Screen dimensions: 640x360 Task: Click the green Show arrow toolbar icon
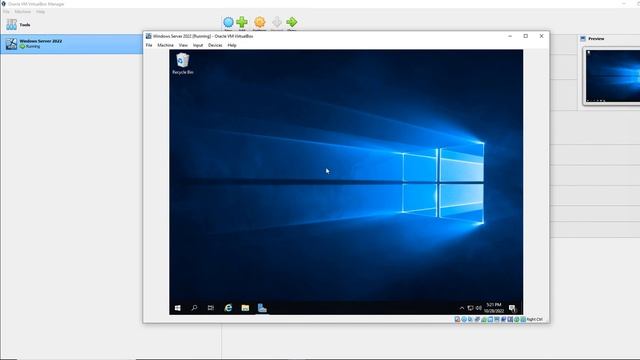(291, 22)
